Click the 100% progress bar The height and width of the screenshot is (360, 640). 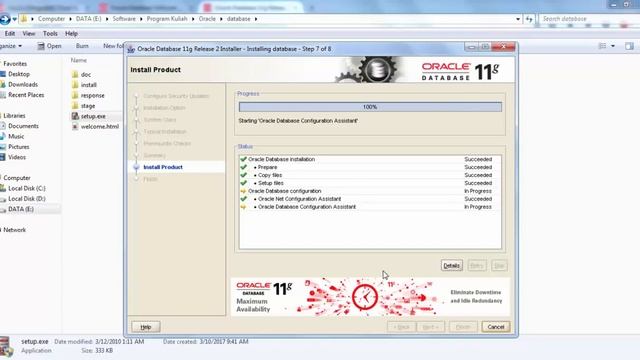coord(370,107)
